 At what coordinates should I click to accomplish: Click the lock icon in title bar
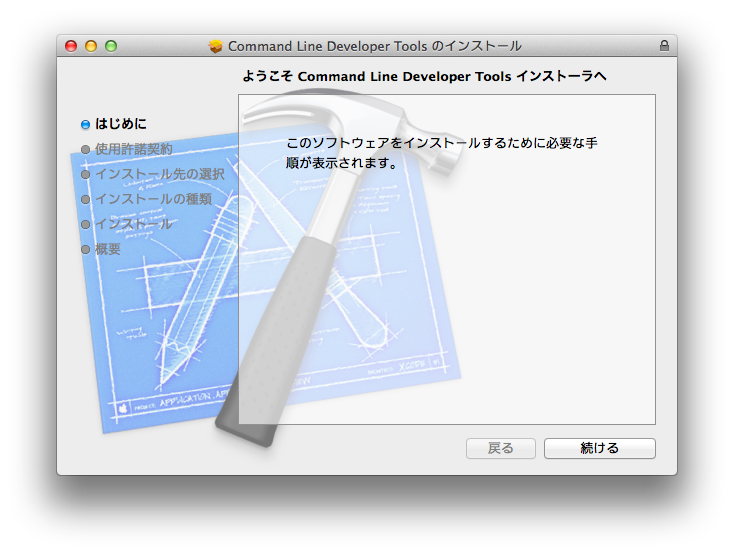(664, 46)
